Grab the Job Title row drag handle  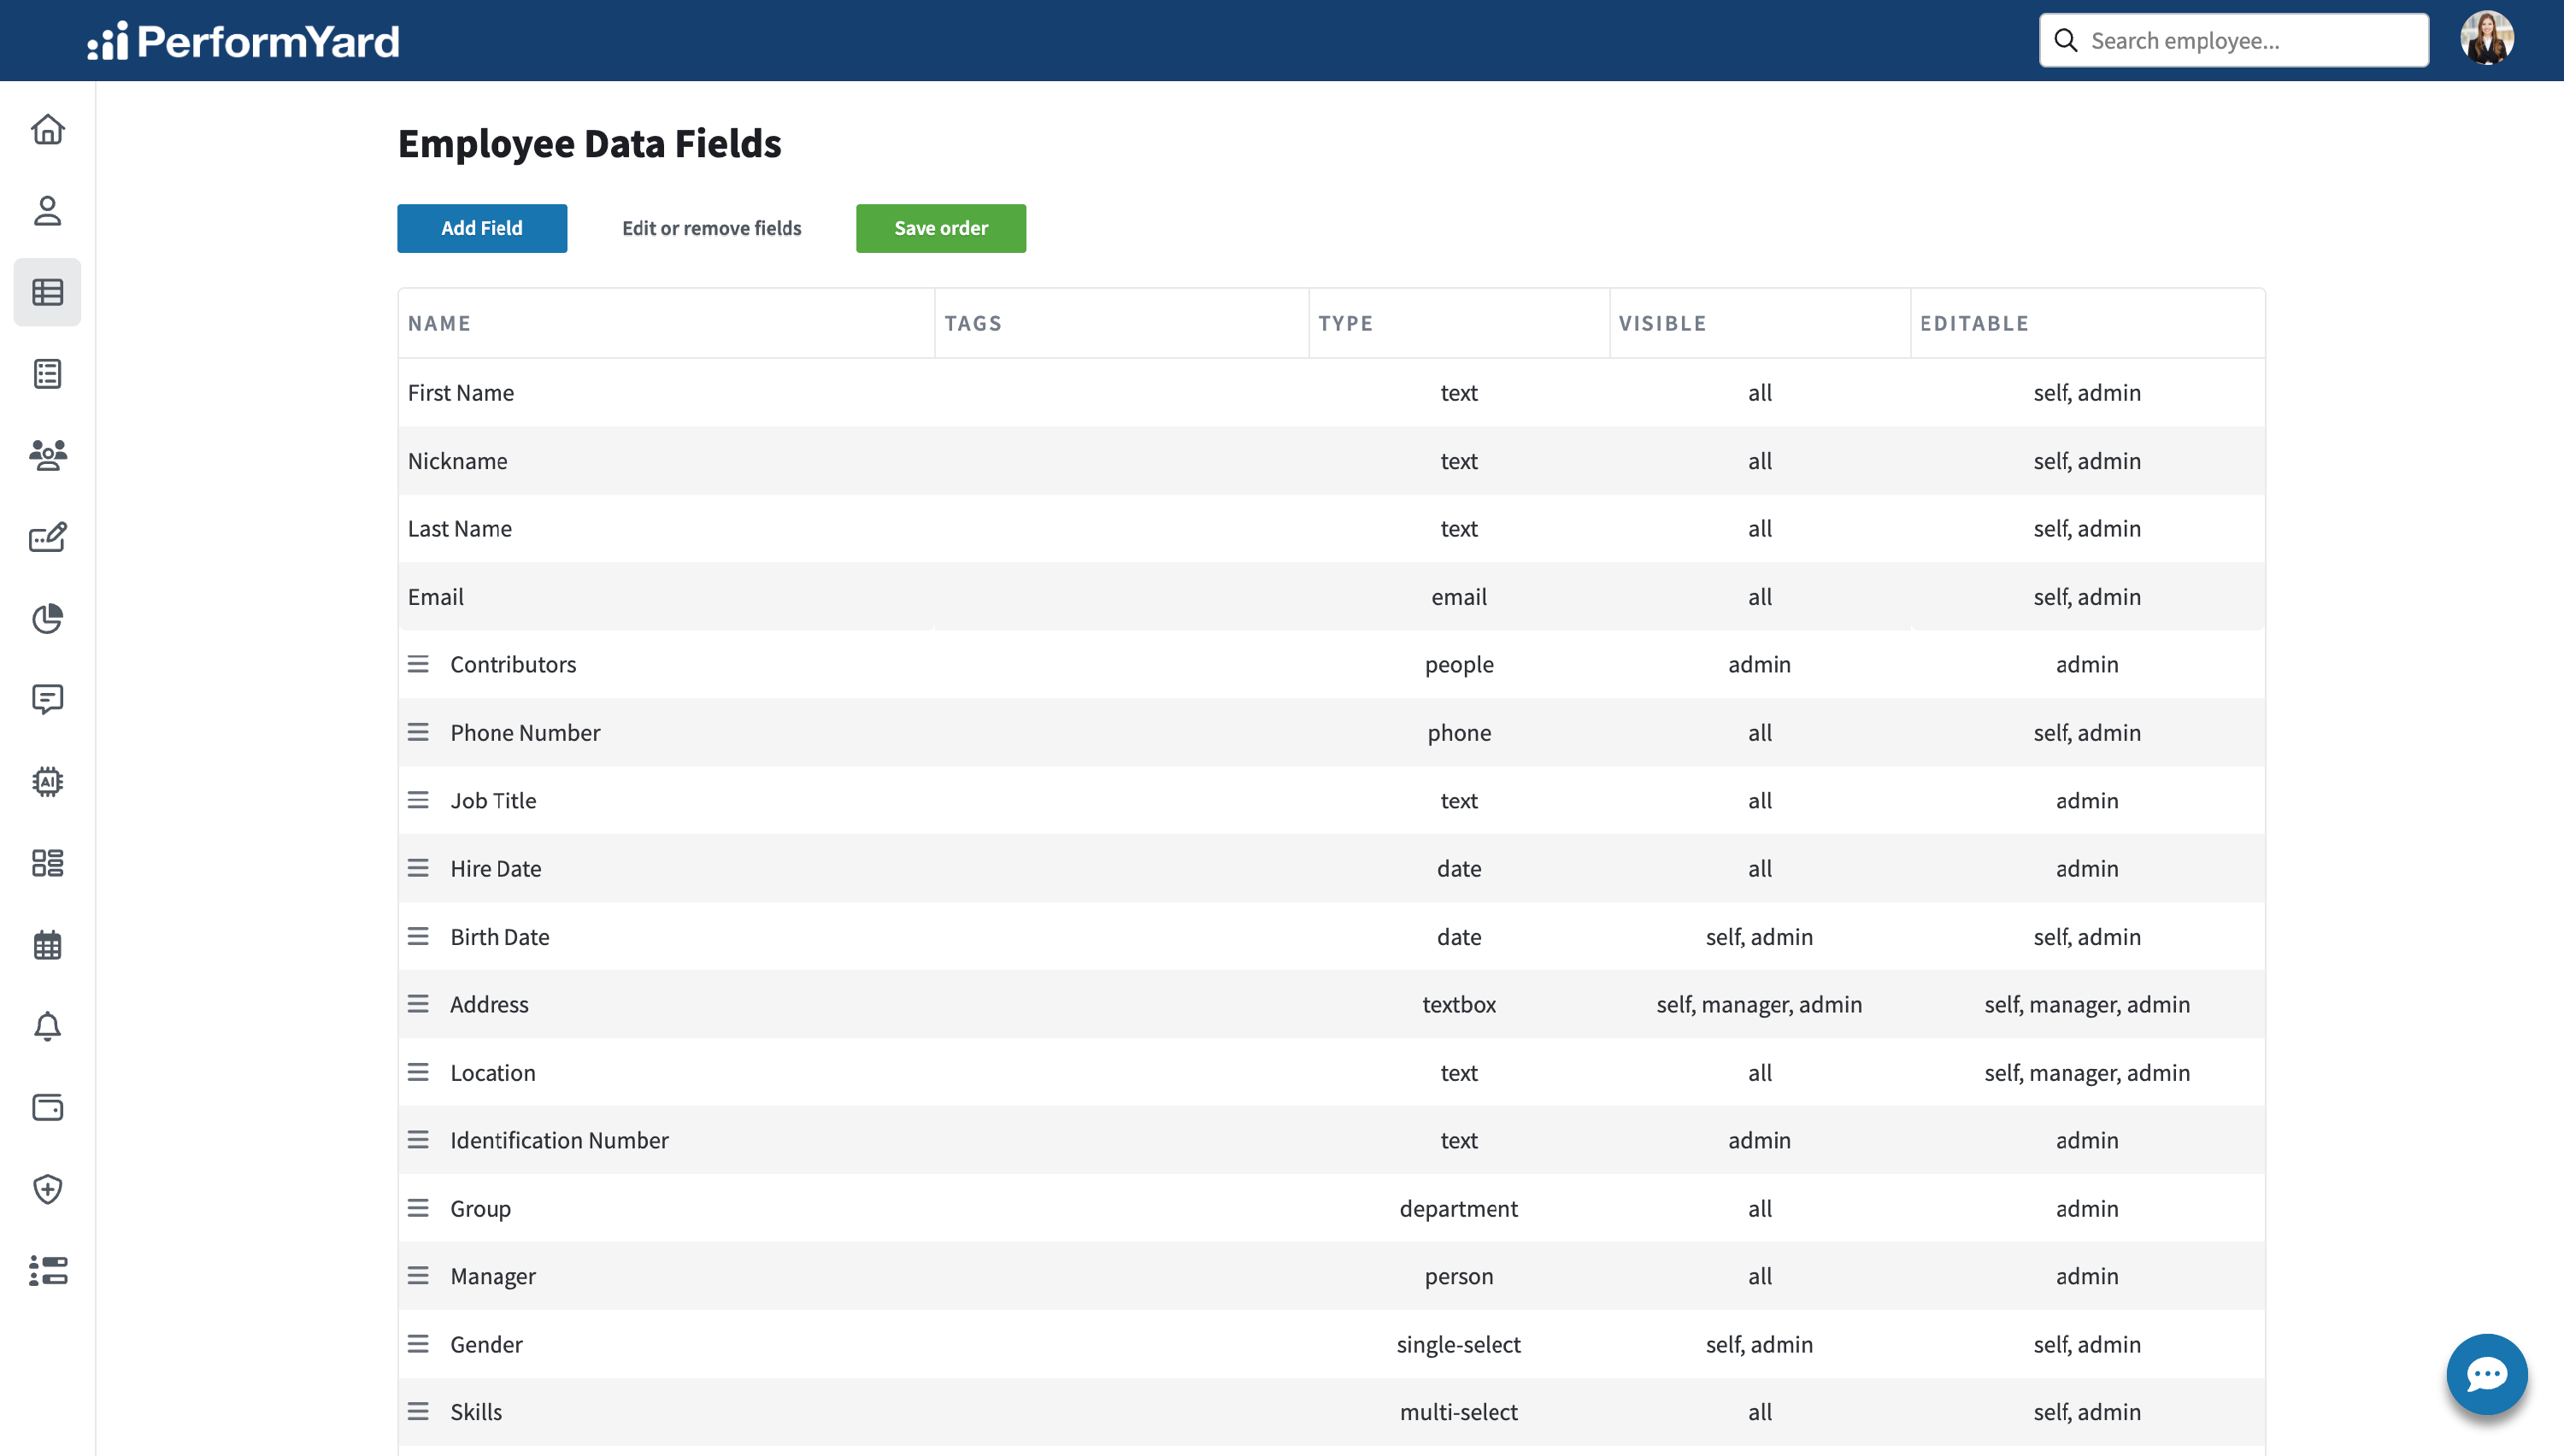[418, 800]
